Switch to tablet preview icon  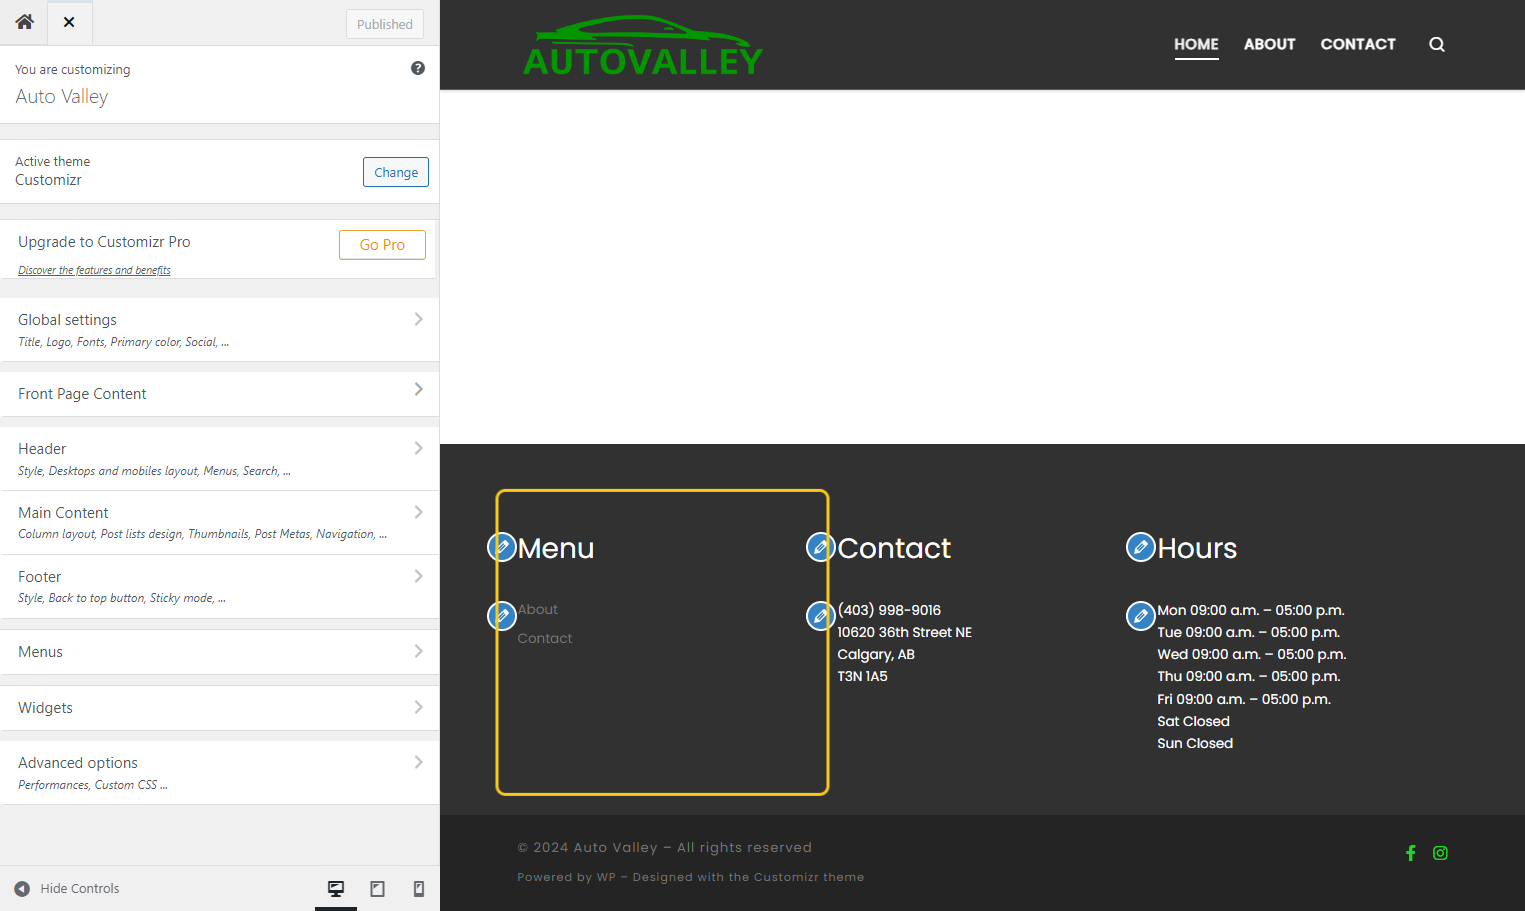378,888
